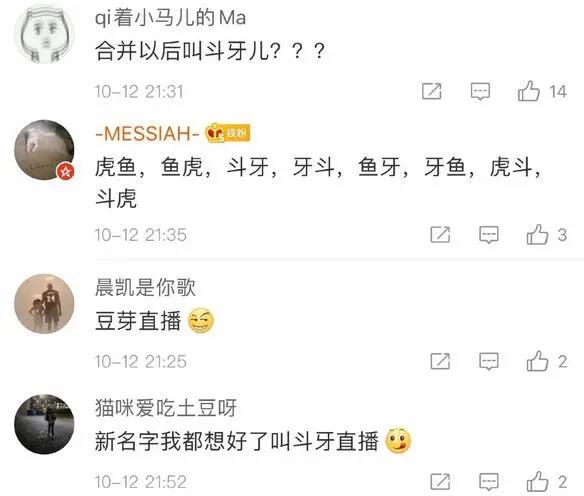Tap the 铁粉 fan badge next to -MESSIAH-
The width and height of the screenshot is (584, 496).
[228, 133]
